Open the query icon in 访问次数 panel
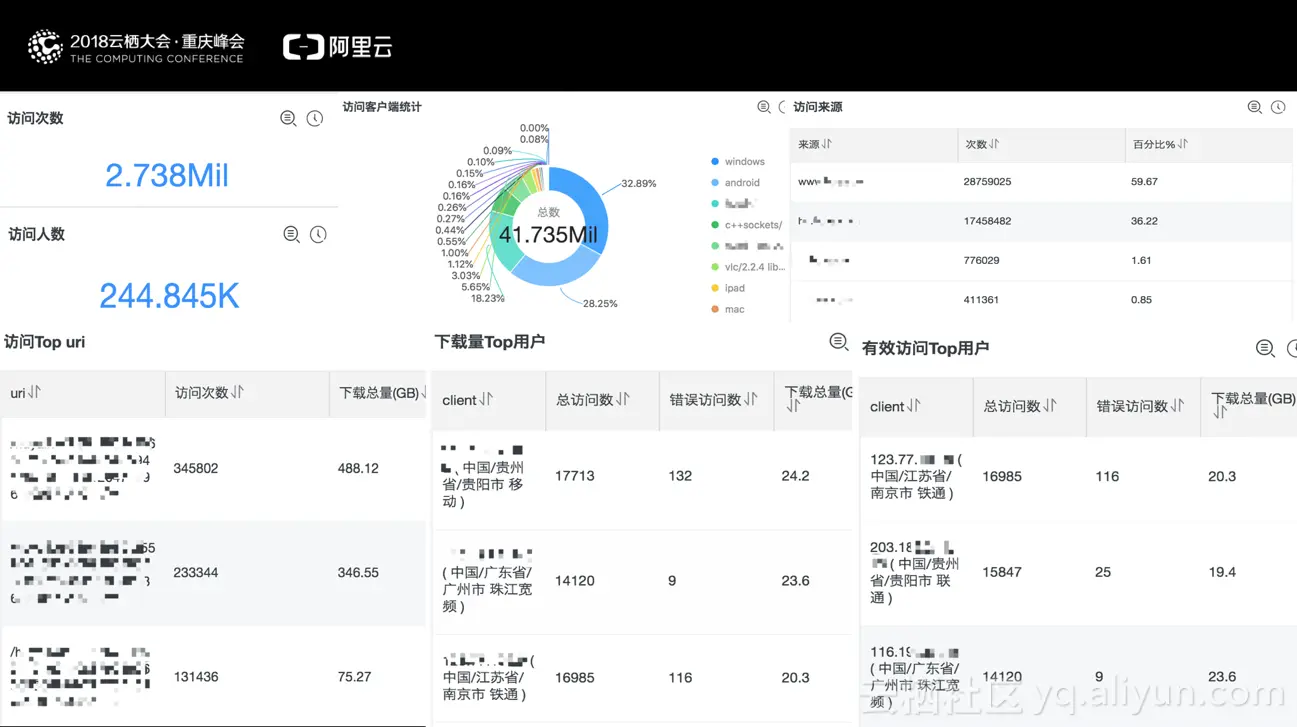 coord(288,118)
